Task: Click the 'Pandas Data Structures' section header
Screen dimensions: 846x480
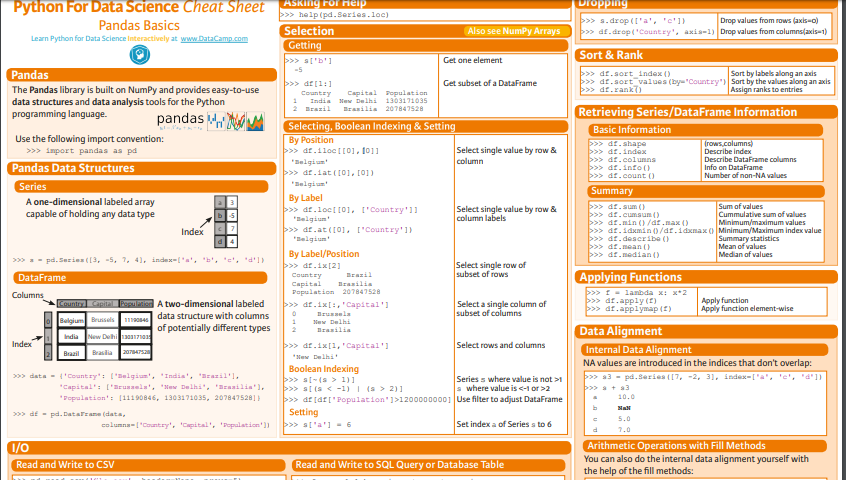Action: [142, 168]
